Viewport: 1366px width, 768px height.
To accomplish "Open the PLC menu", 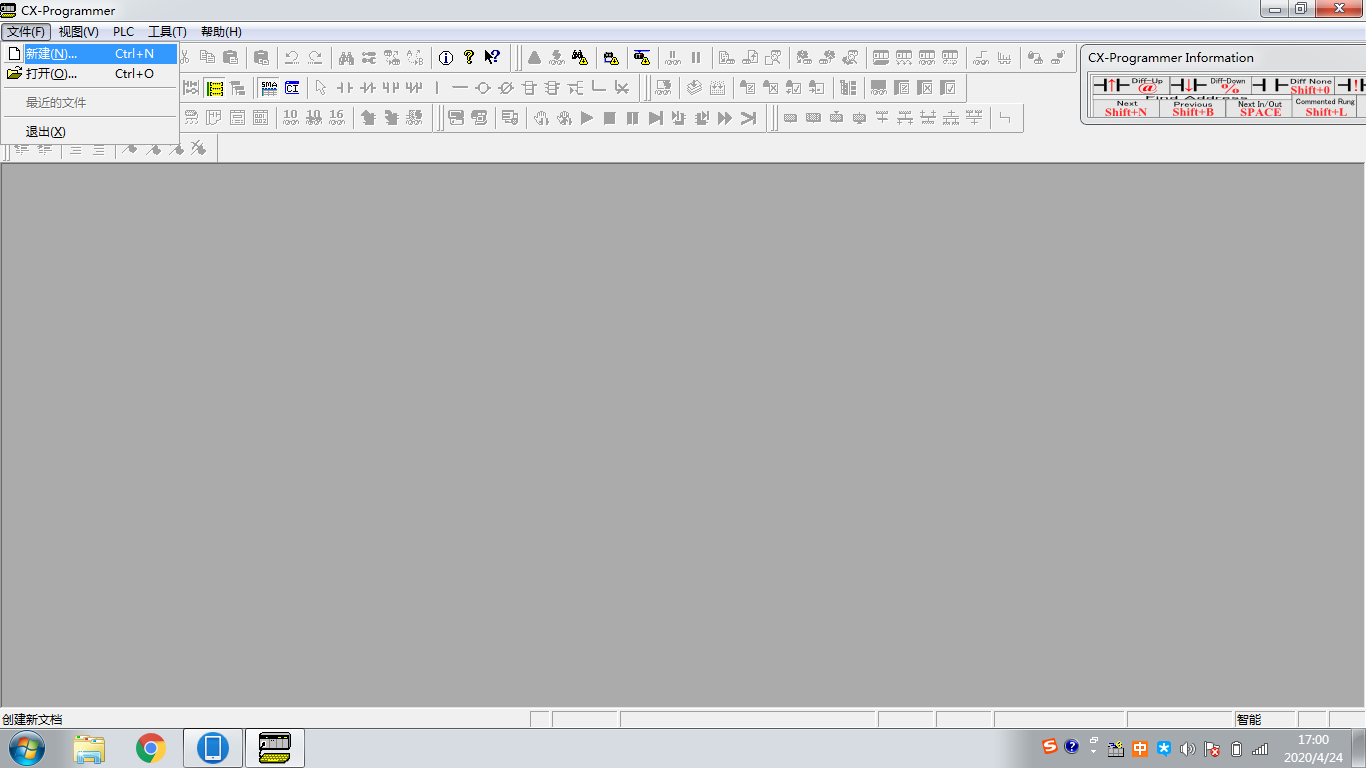I will [x=123, y=32].
